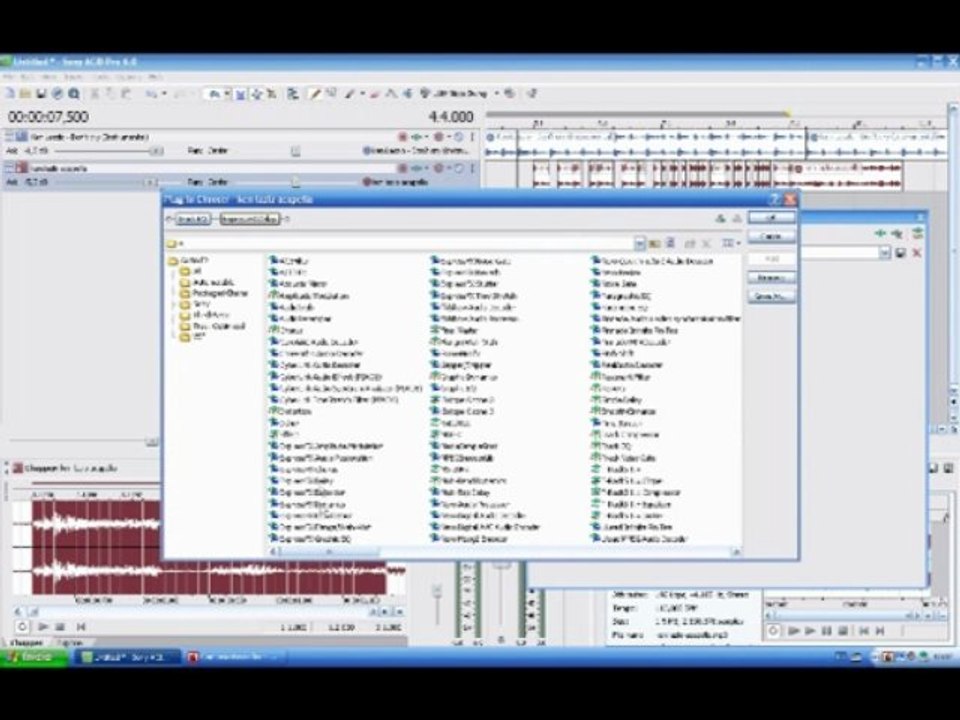Click the Save project toolbar icon
The image size is (960, 720).
[41, 94]
